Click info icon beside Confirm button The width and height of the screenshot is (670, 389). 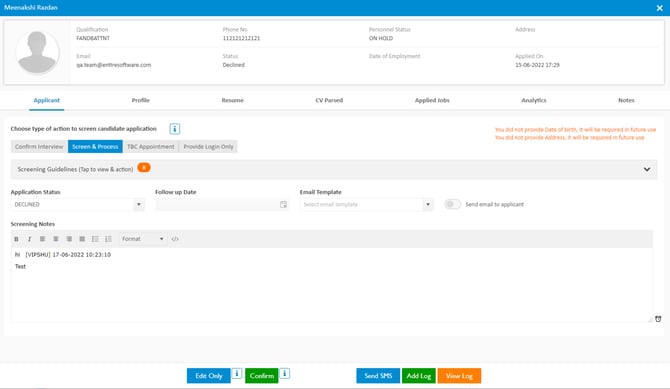click(x=285, y=374)
